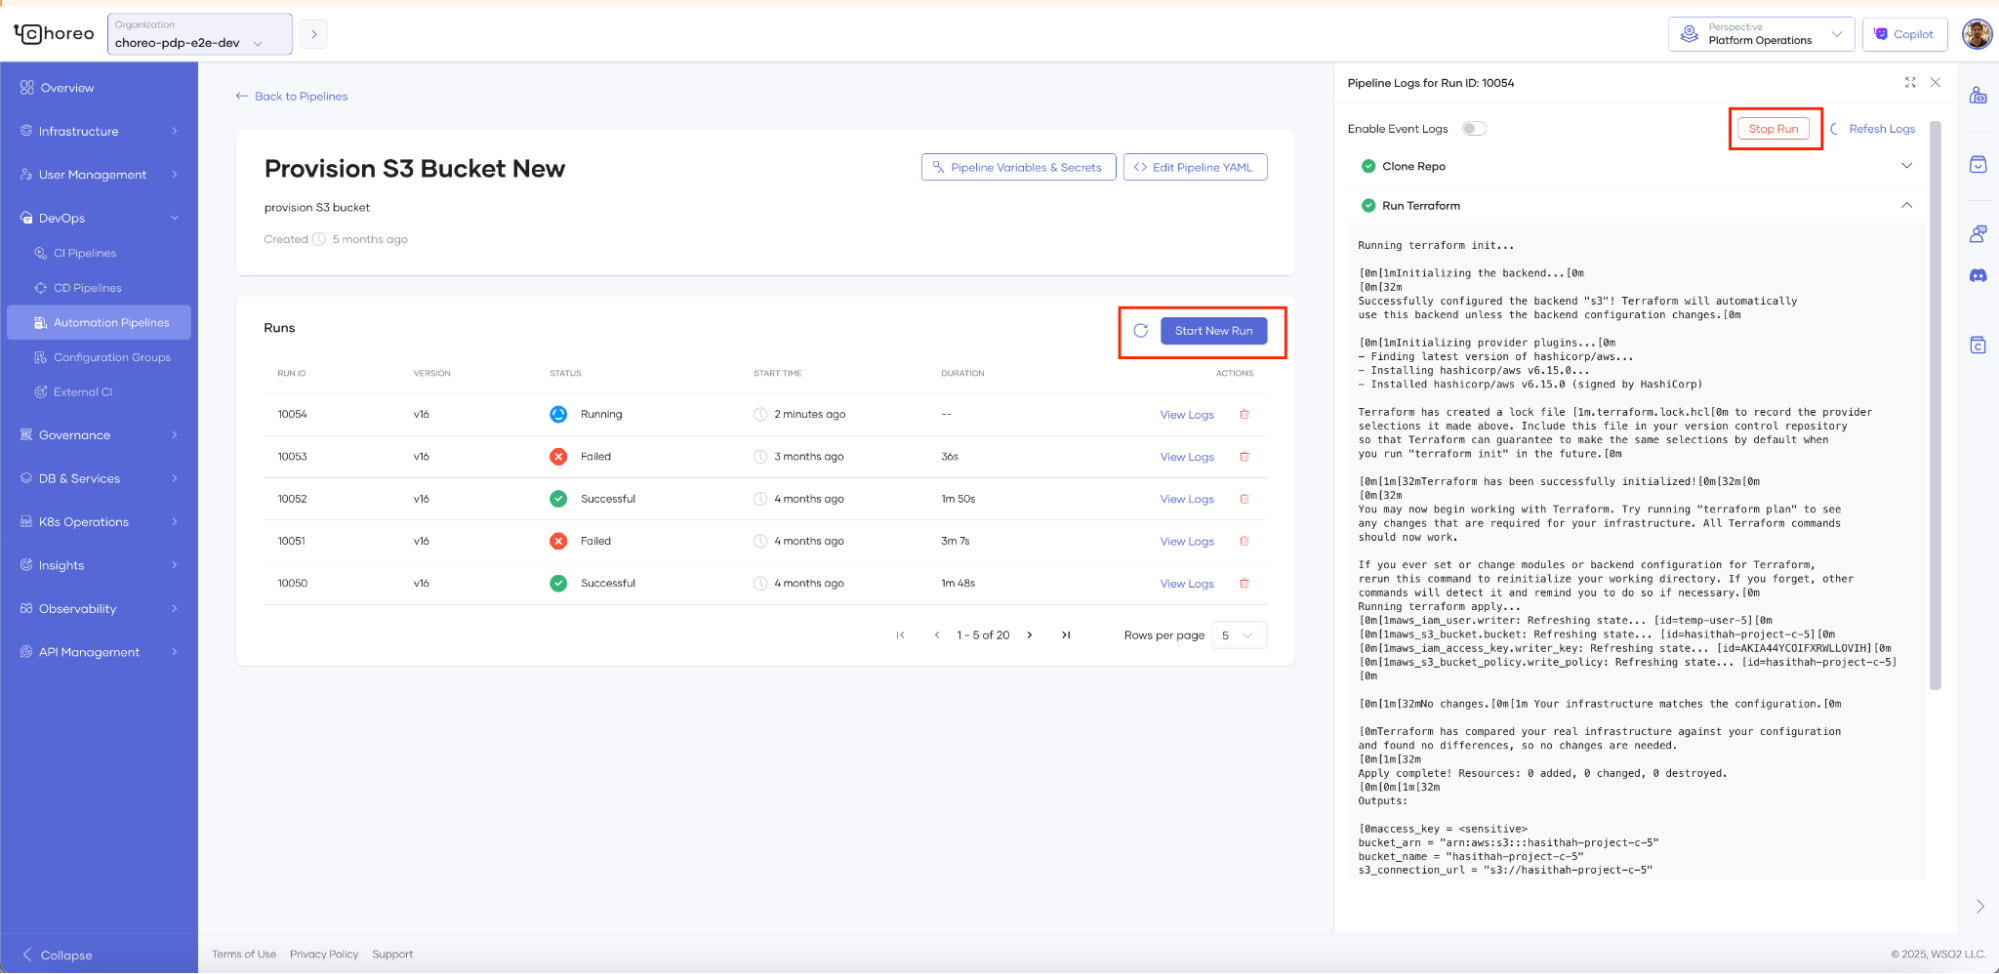Expand pipeline logs panel to fullscreen
1999x974 pixels.
point(1909,83)
